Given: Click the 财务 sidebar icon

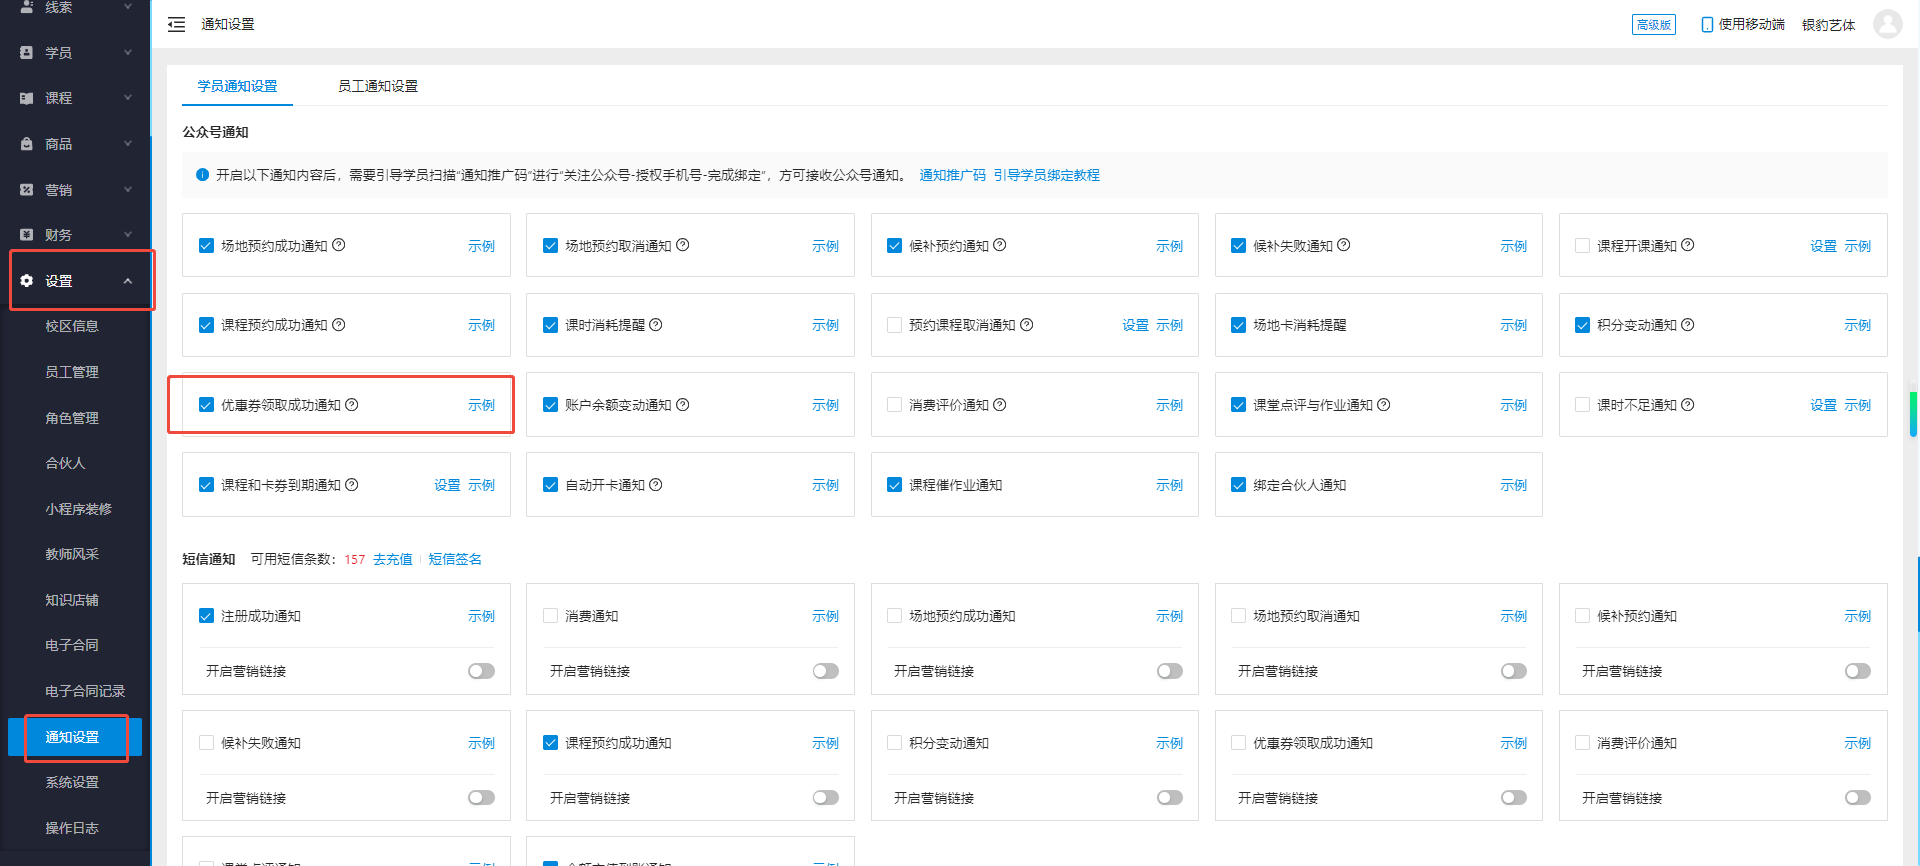Looking at the screenshot, I should 27,235.
